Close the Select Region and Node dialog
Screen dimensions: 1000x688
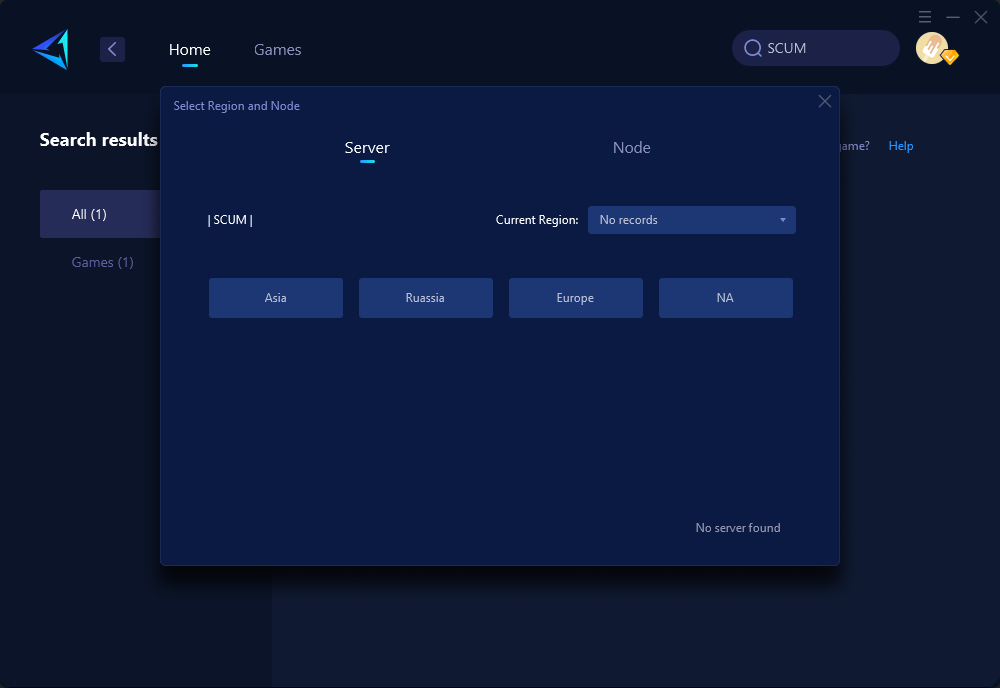(x=825, y=101)
